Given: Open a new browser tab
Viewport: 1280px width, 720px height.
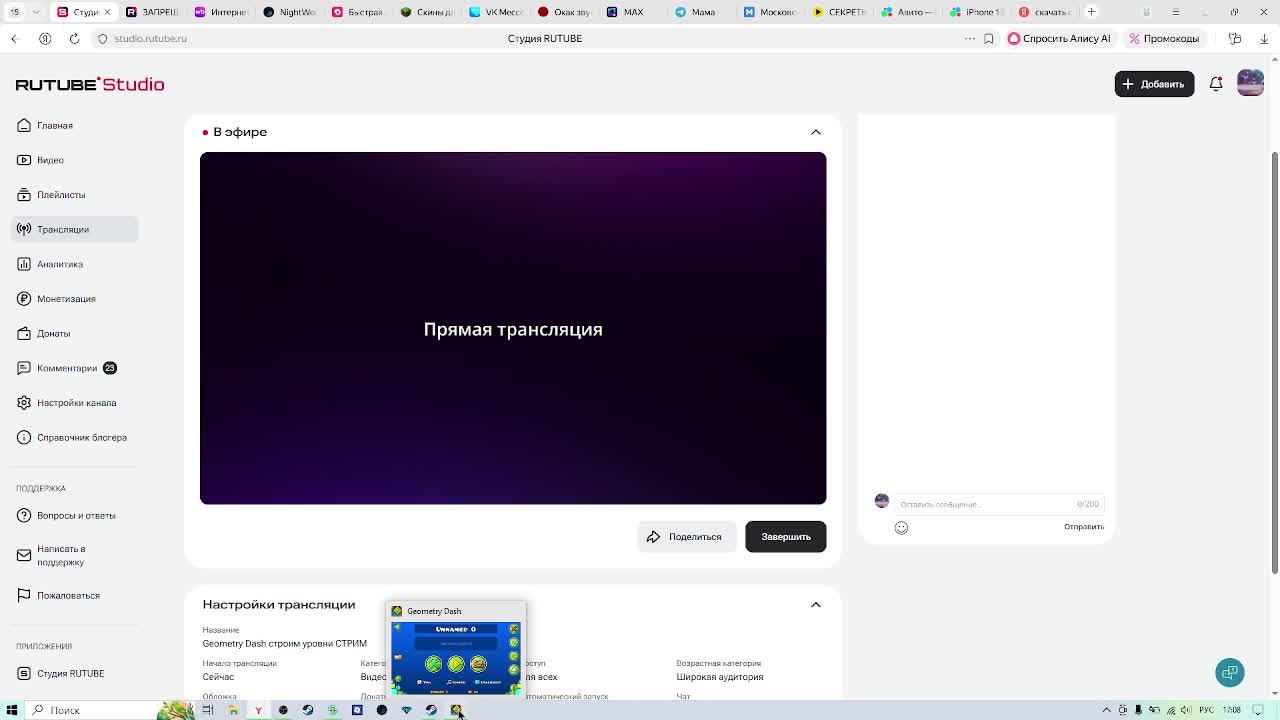Looking at the screenshot, I should coord(1091,12).
